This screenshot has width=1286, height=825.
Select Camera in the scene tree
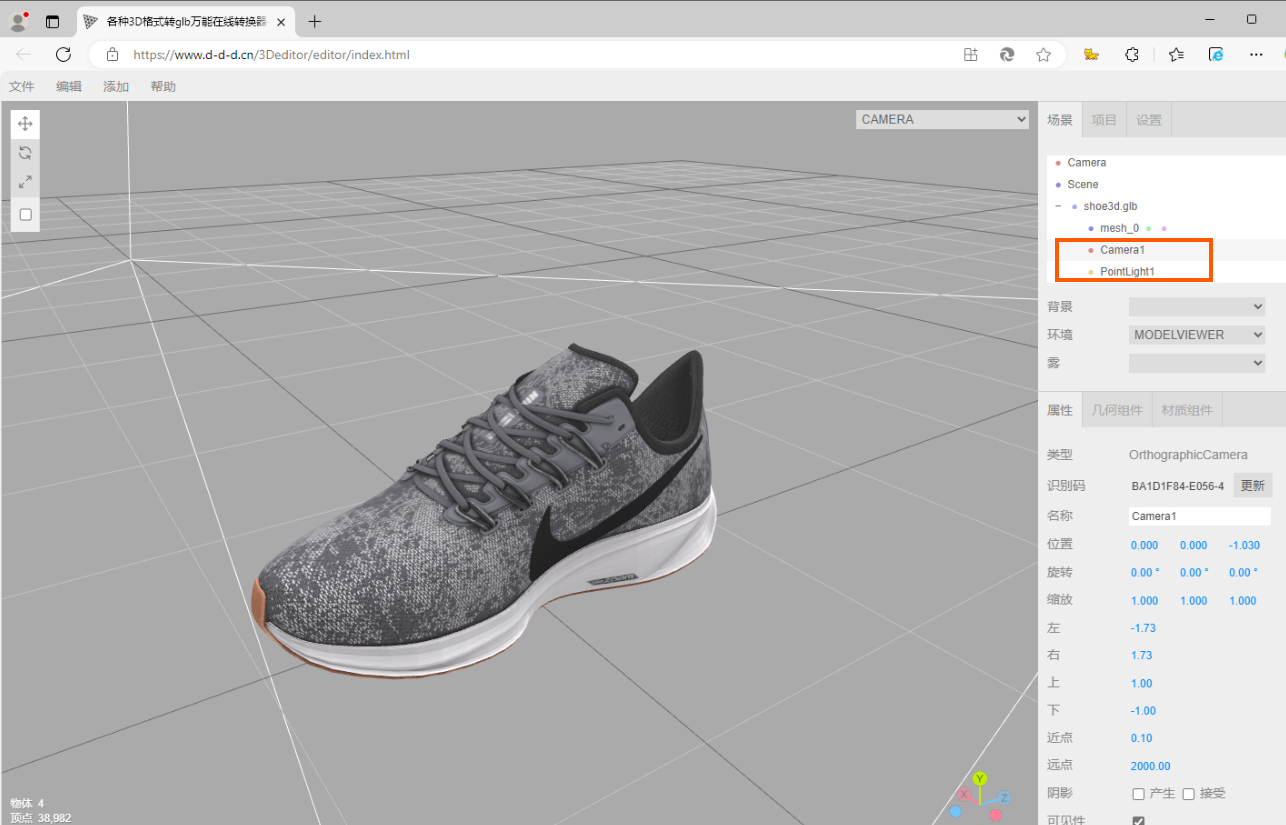(1086, 163)
